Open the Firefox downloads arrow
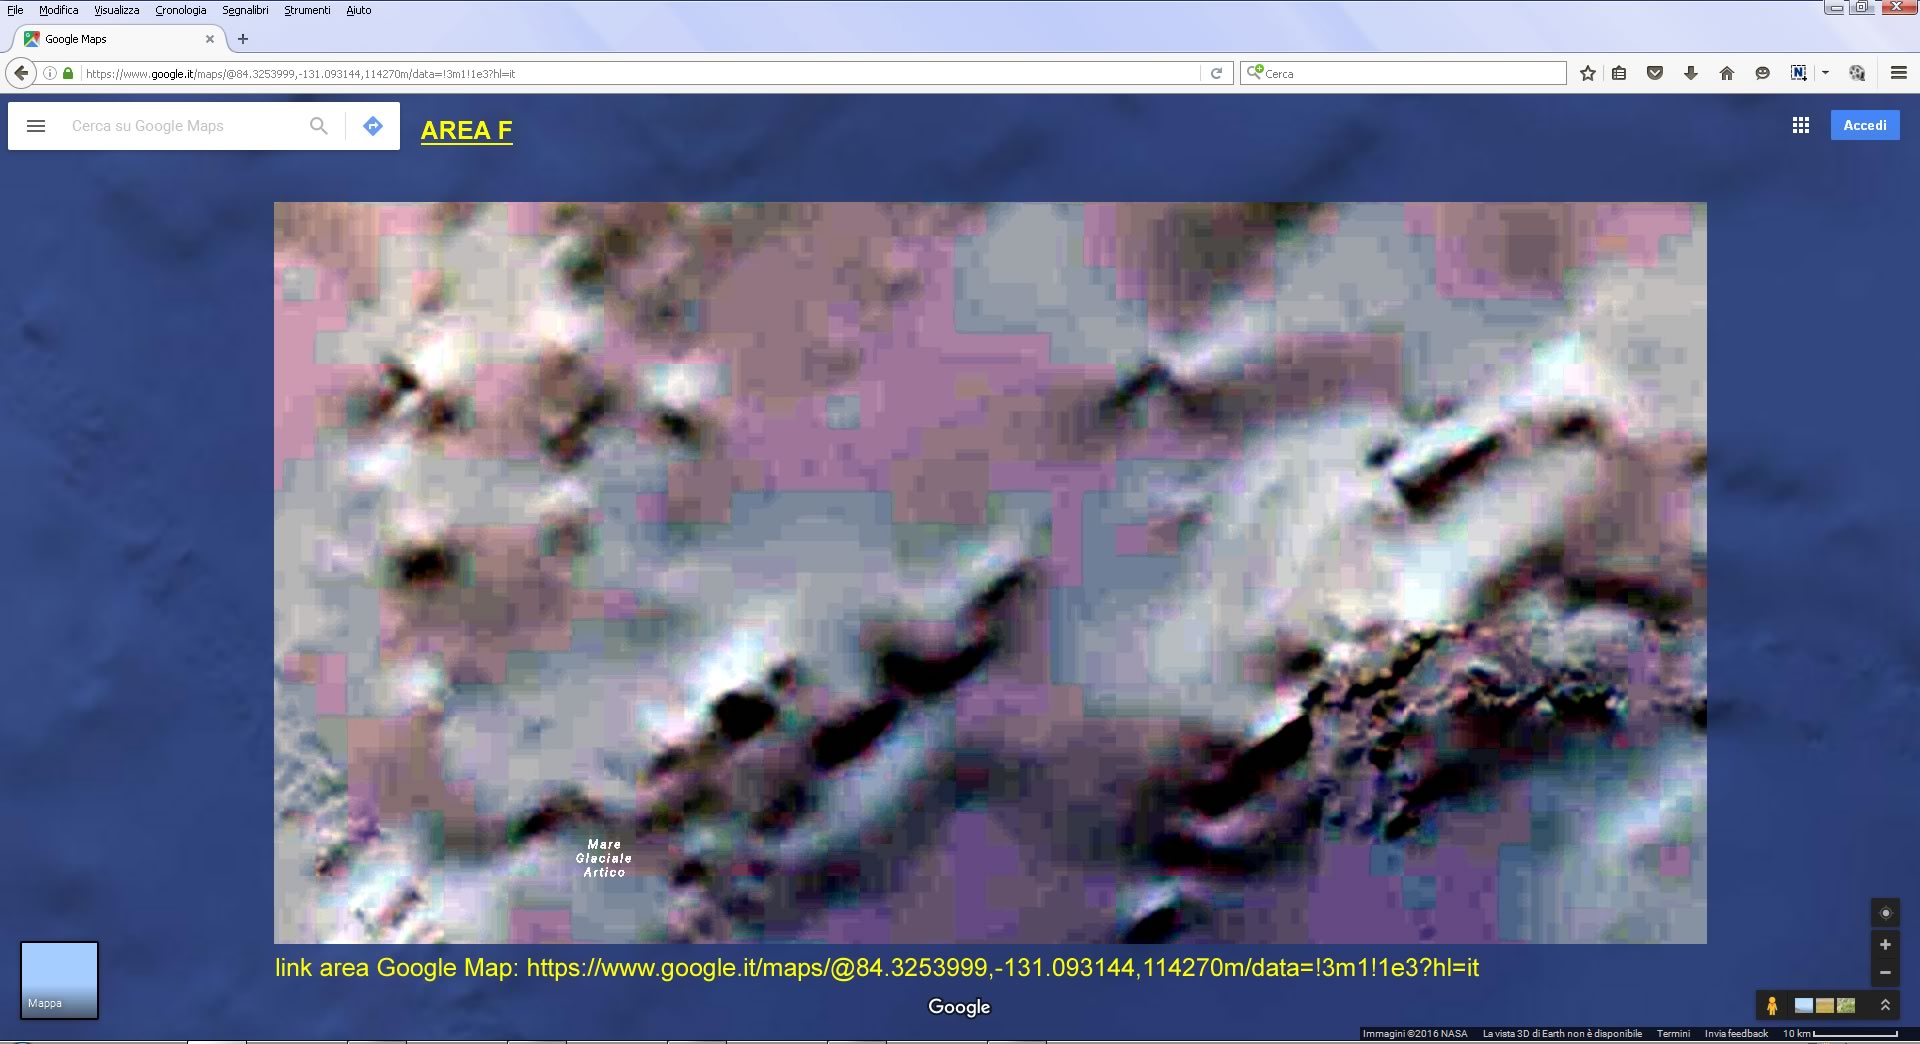 click(1691, 73)
